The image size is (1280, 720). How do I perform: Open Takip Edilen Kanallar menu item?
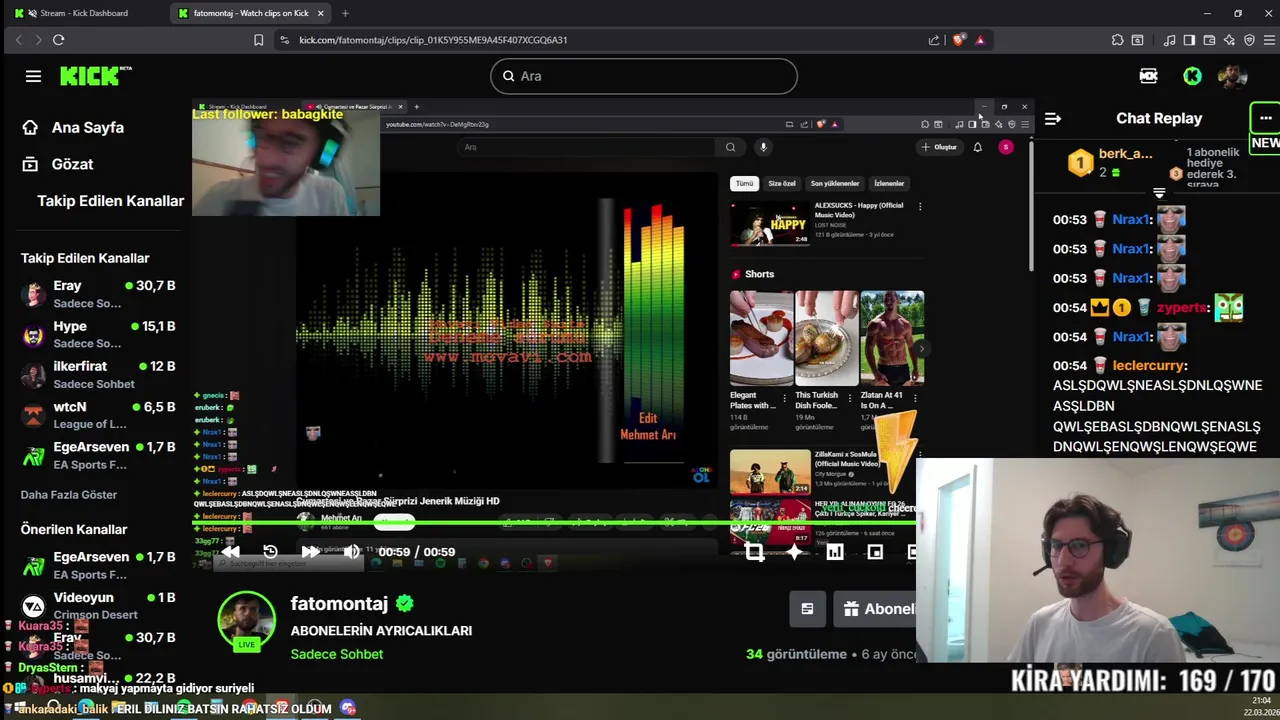coord(110,201)
